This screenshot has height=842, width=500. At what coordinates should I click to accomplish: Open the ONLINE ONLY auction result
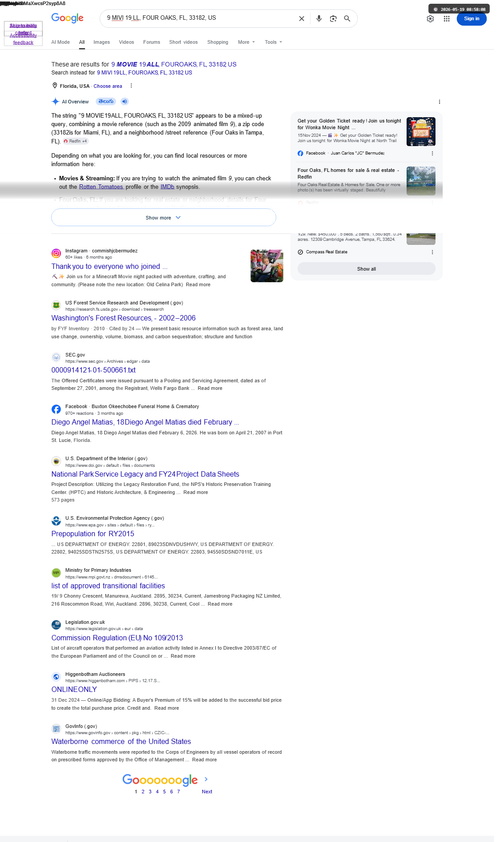(x=74, y=689)
